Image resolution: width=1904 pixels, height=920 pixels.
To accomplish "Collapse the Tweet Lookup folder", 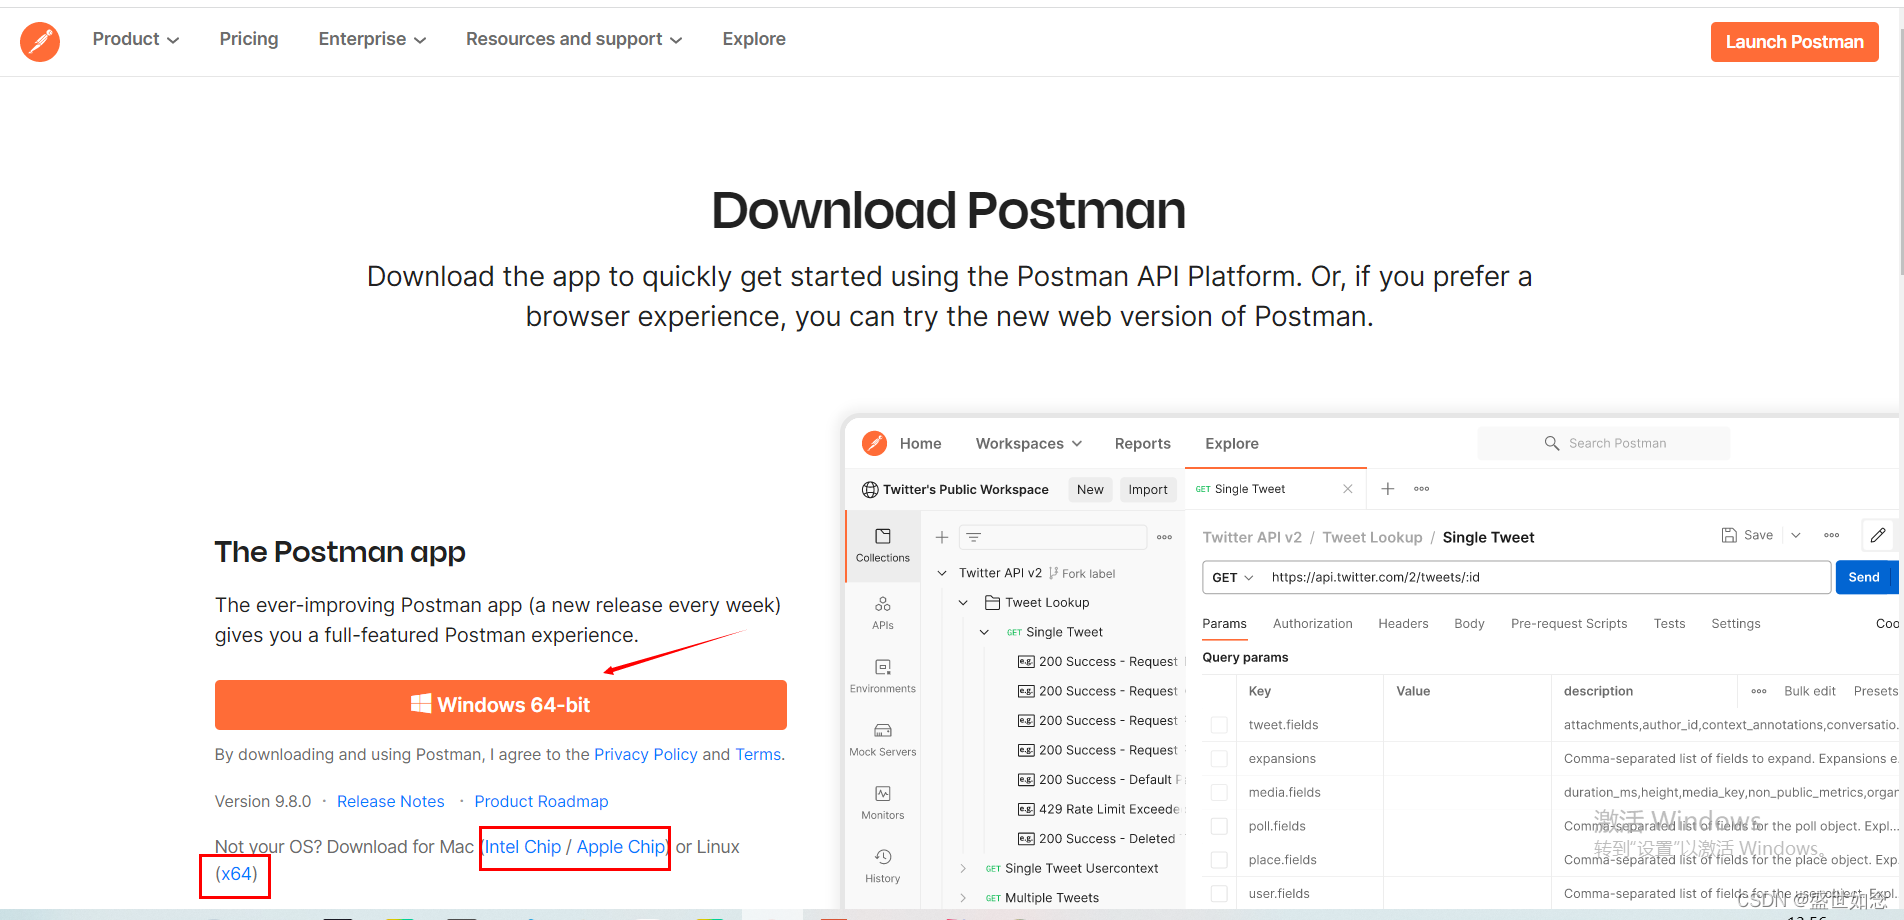I will point(963,602).
